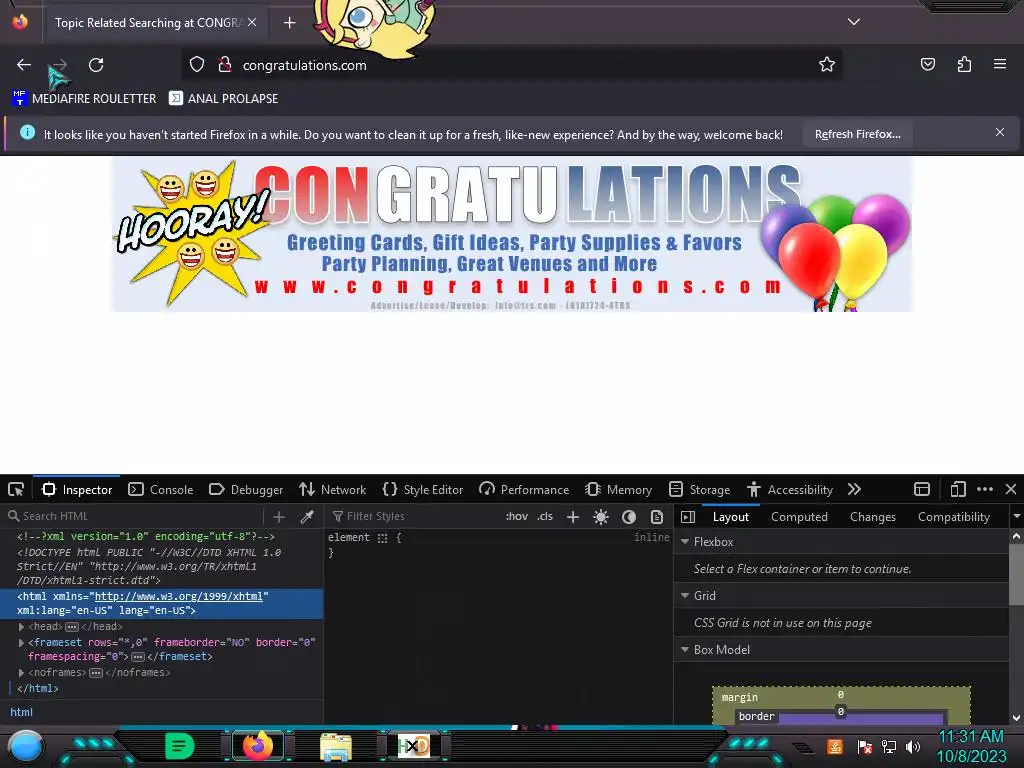This screenshot has width=1024, height=768.
Task: Add a new style rule
Action: coord(573,517)
